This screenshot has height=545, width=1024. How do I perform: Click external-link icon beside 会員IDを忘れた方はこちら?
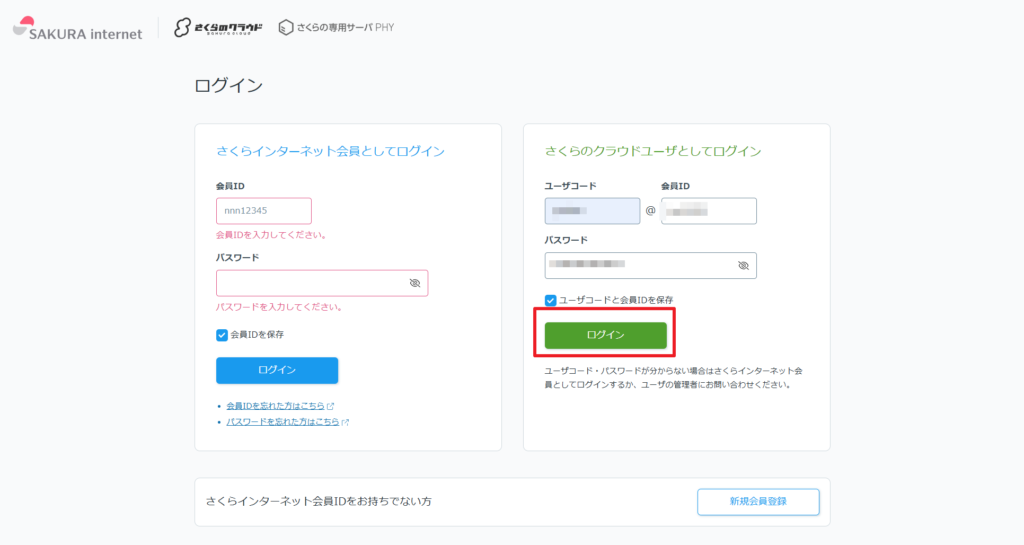click(331, 406)
